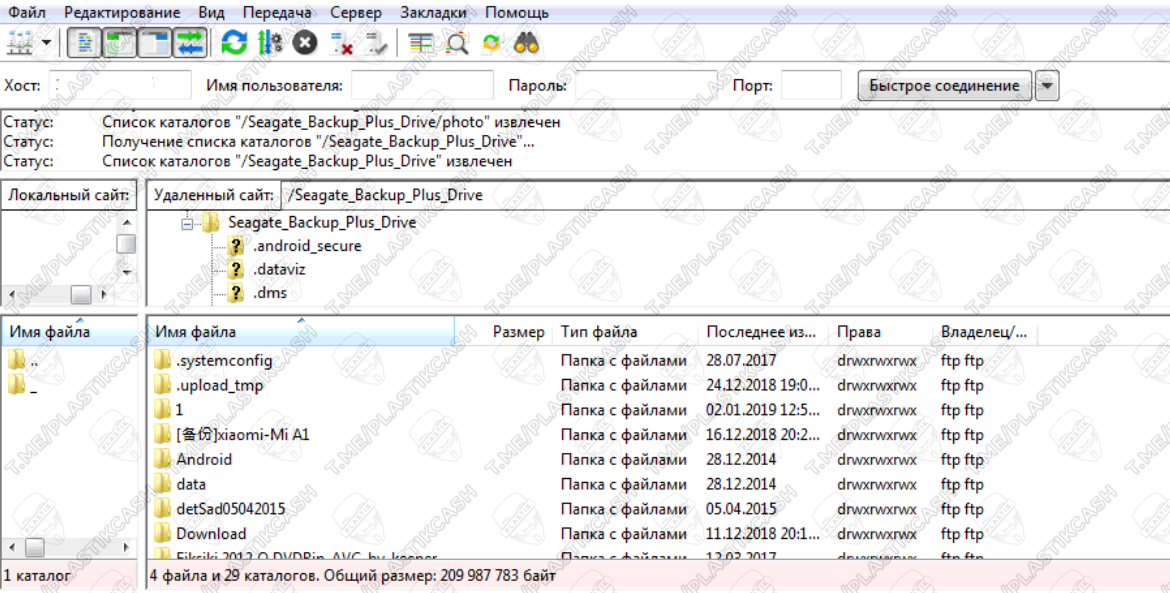
Task: Click the disconnect from server icon
Action: point(341,42)
